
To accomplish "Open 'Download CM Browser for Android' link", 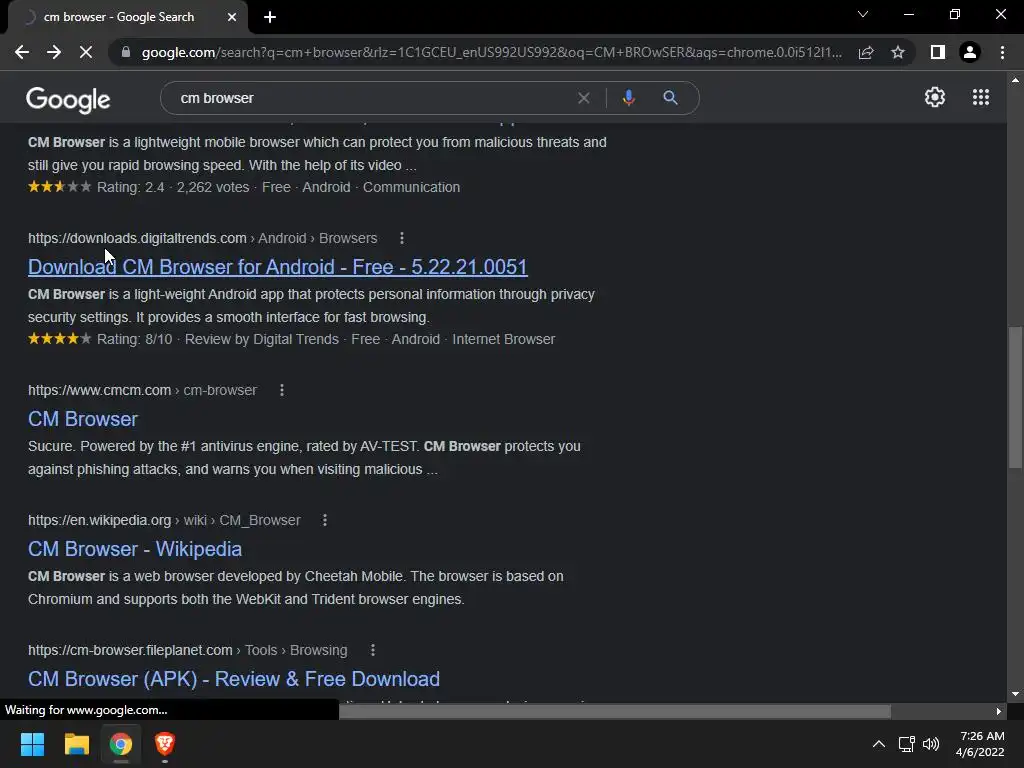I will tap(278, 267).
